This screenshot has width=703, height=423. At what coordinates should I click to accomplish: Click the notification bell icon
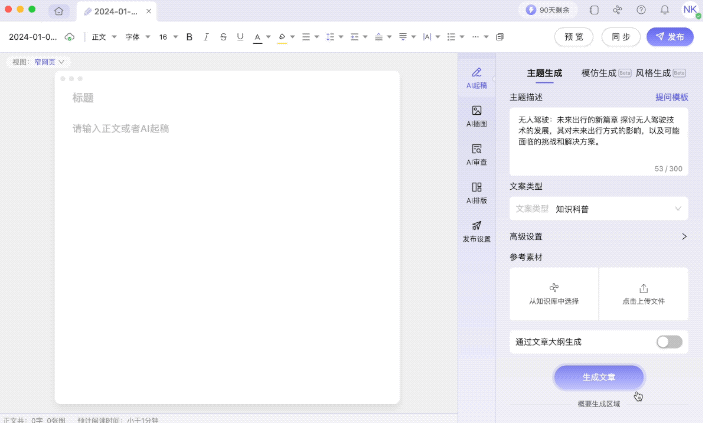[x=665, y=10]
